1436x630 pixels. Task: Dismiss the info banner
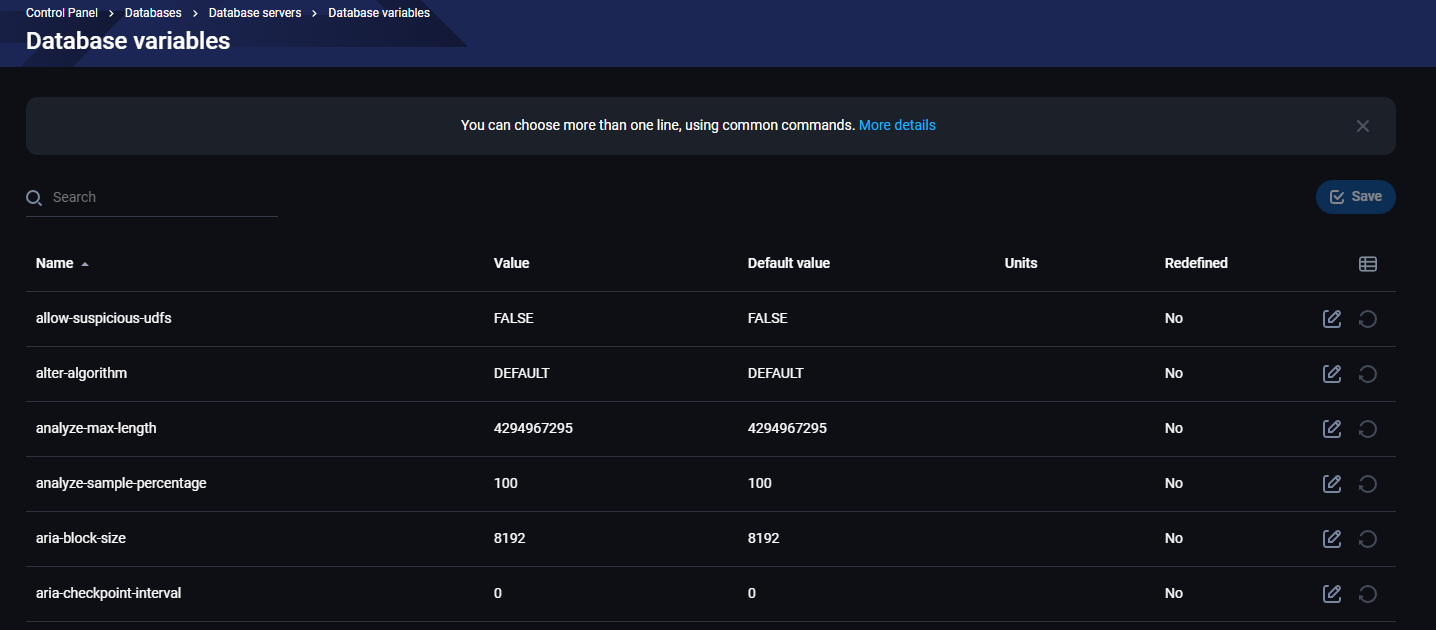[1362, 126]
